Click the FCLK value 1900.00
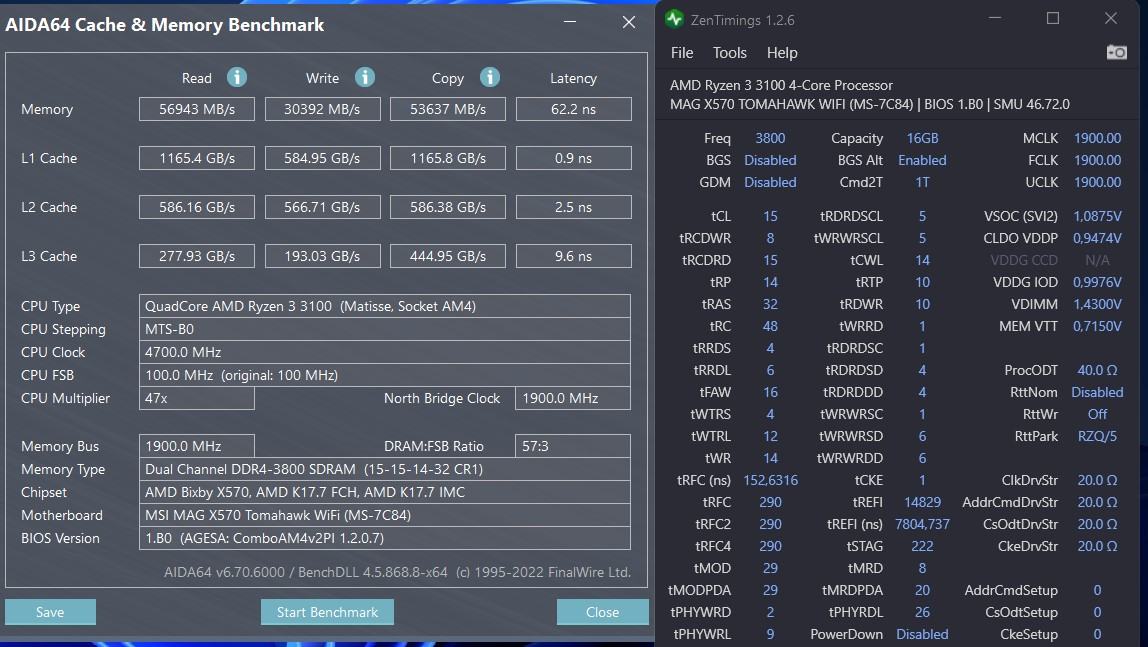Image resolution: width=1148 pixels, height=647 pixels. tap(1097, 160)
